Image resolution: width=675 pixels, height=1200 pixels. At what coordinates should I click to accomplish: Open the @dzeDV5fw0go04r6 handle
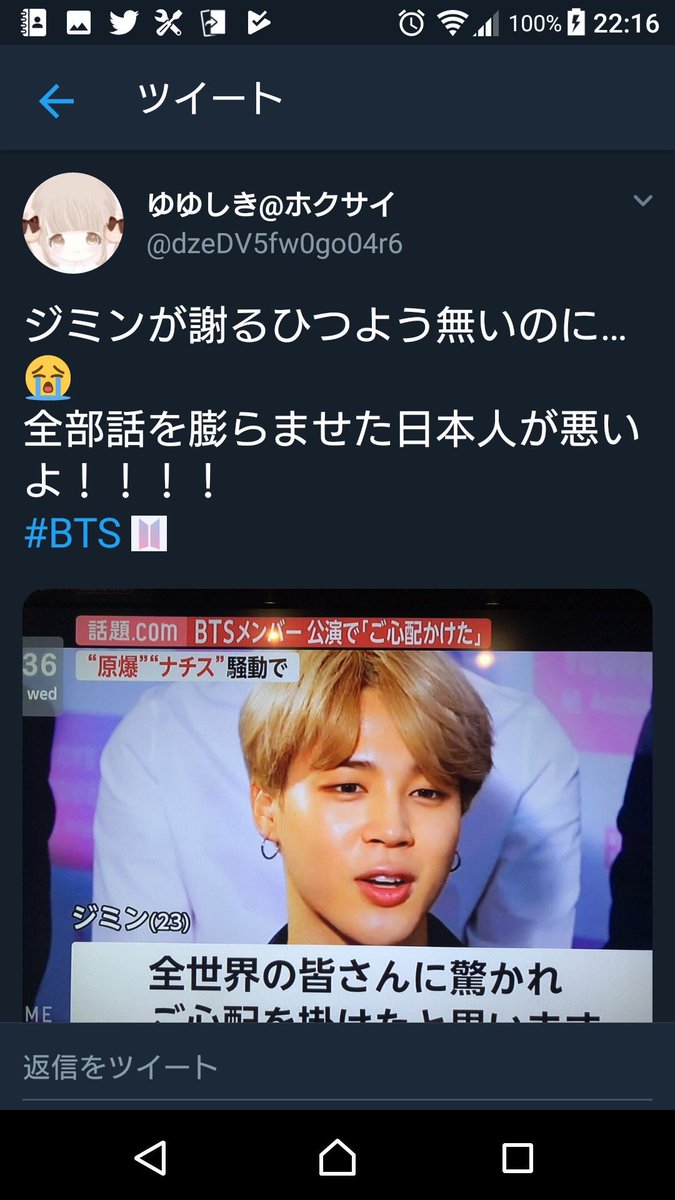[275, 244]
